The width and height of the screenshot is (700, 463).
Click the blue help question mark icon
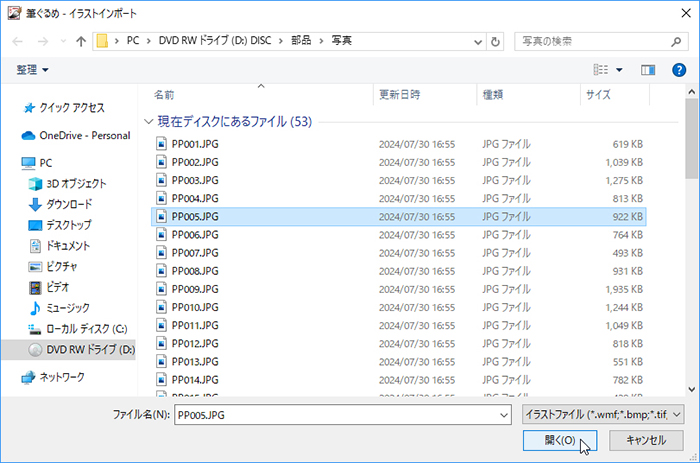click(x=678, y=70)
